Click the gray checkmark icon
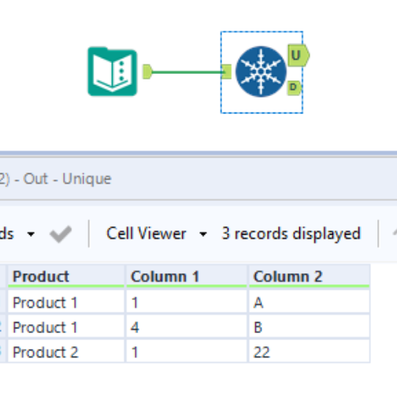This screenshot has height=400, width=397. click(x=61, y=234)
